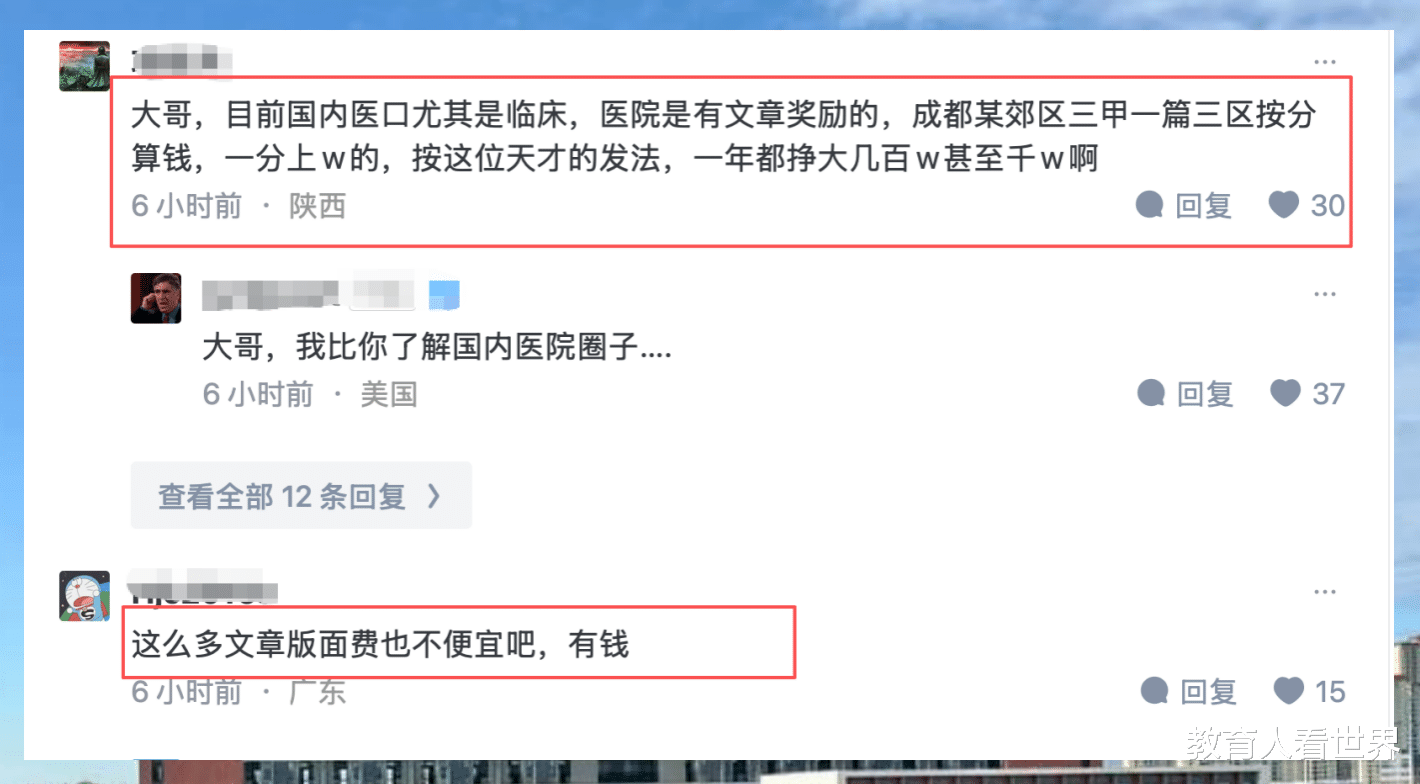Click the reply bubble icon on 广东 comment

1155,691
